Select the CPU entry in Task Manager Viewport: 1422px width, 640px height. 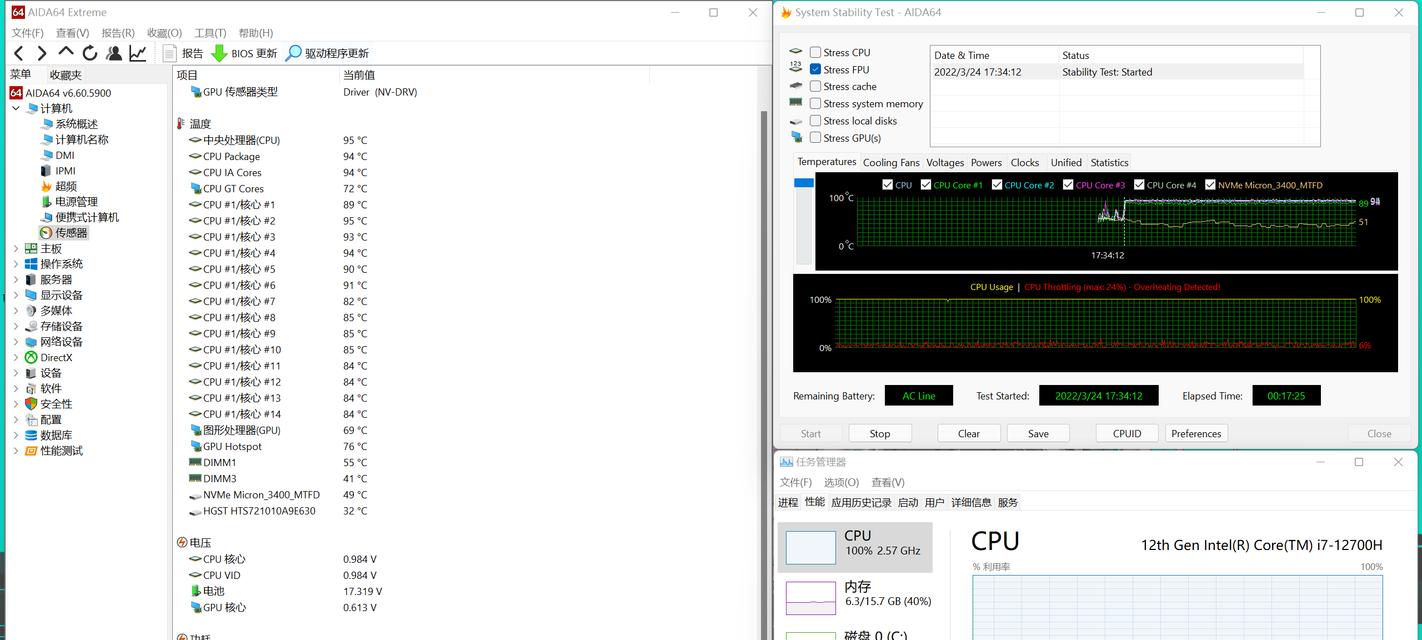pos(855,547)
